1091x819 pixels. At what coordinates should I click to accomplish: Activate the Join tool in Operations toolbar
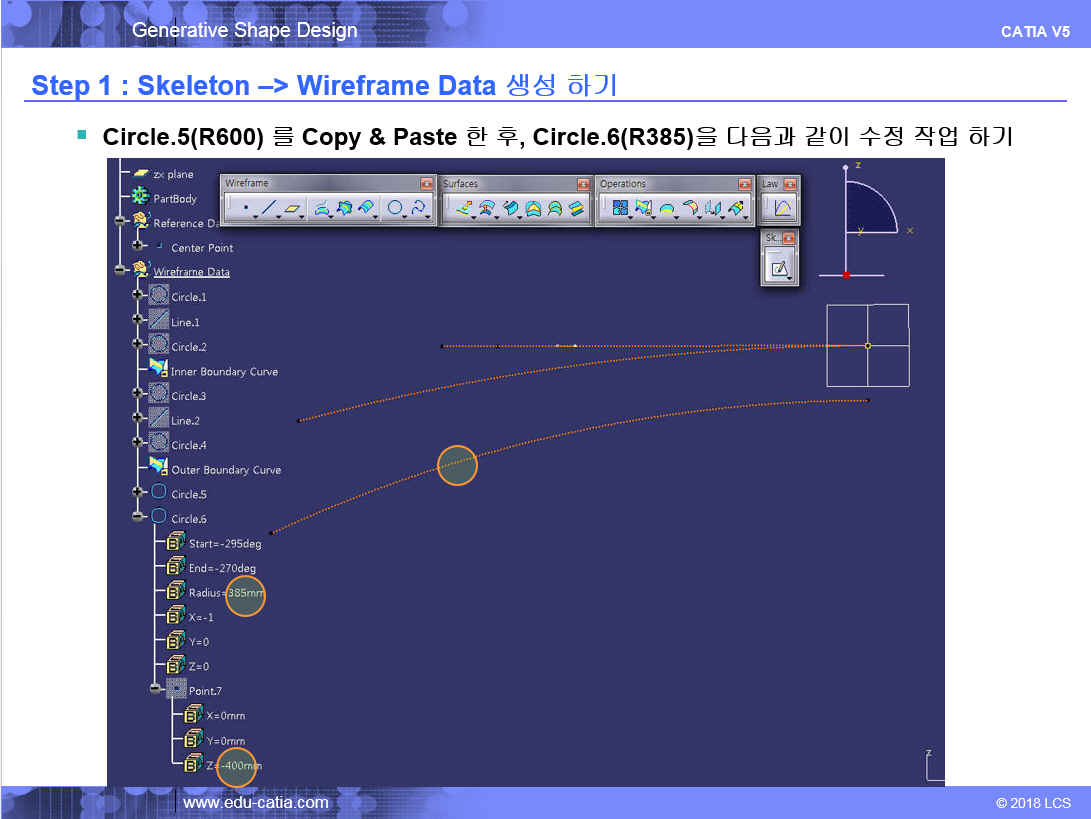(620, 209)
